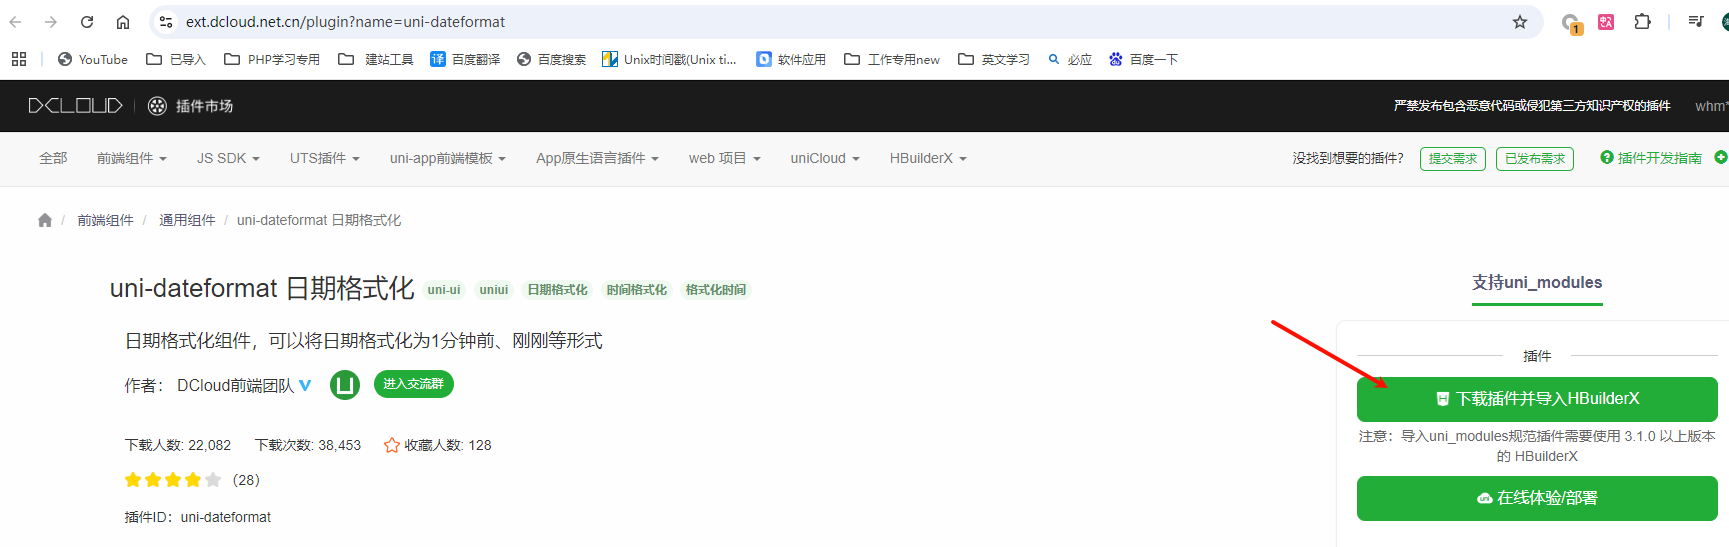Open the PHP学习专用 bookmark folder
Viewport: 1729px width, 547px height.
pyautogui.click(x=272, y=59)
